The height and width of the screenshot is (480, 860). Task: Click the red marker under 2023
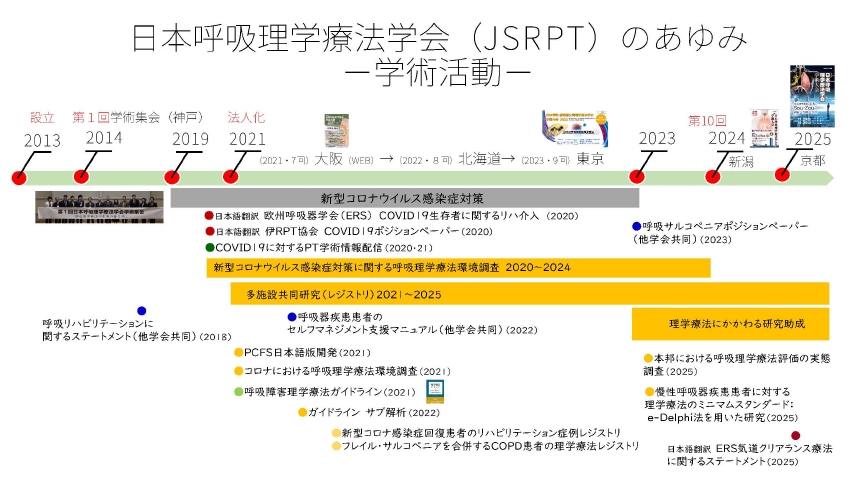[x=635, y=177]
